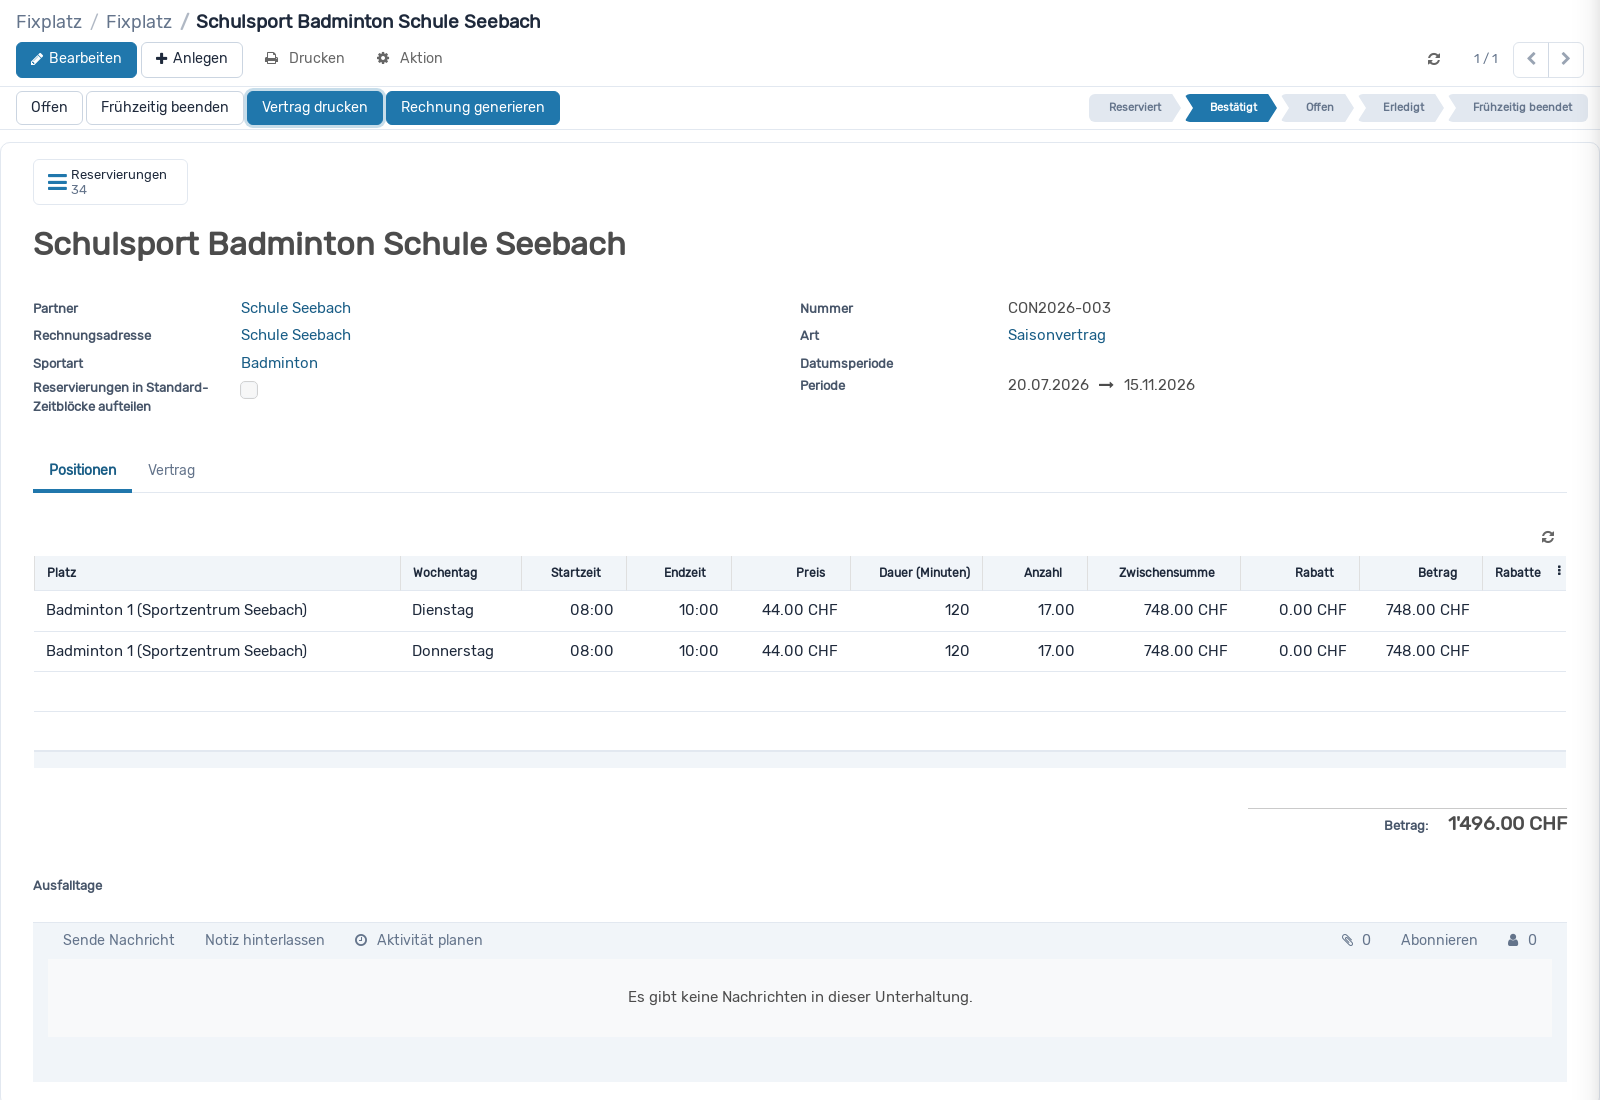
Task: Sort by the Zwischensumme column header
Action: (1164, 573)
